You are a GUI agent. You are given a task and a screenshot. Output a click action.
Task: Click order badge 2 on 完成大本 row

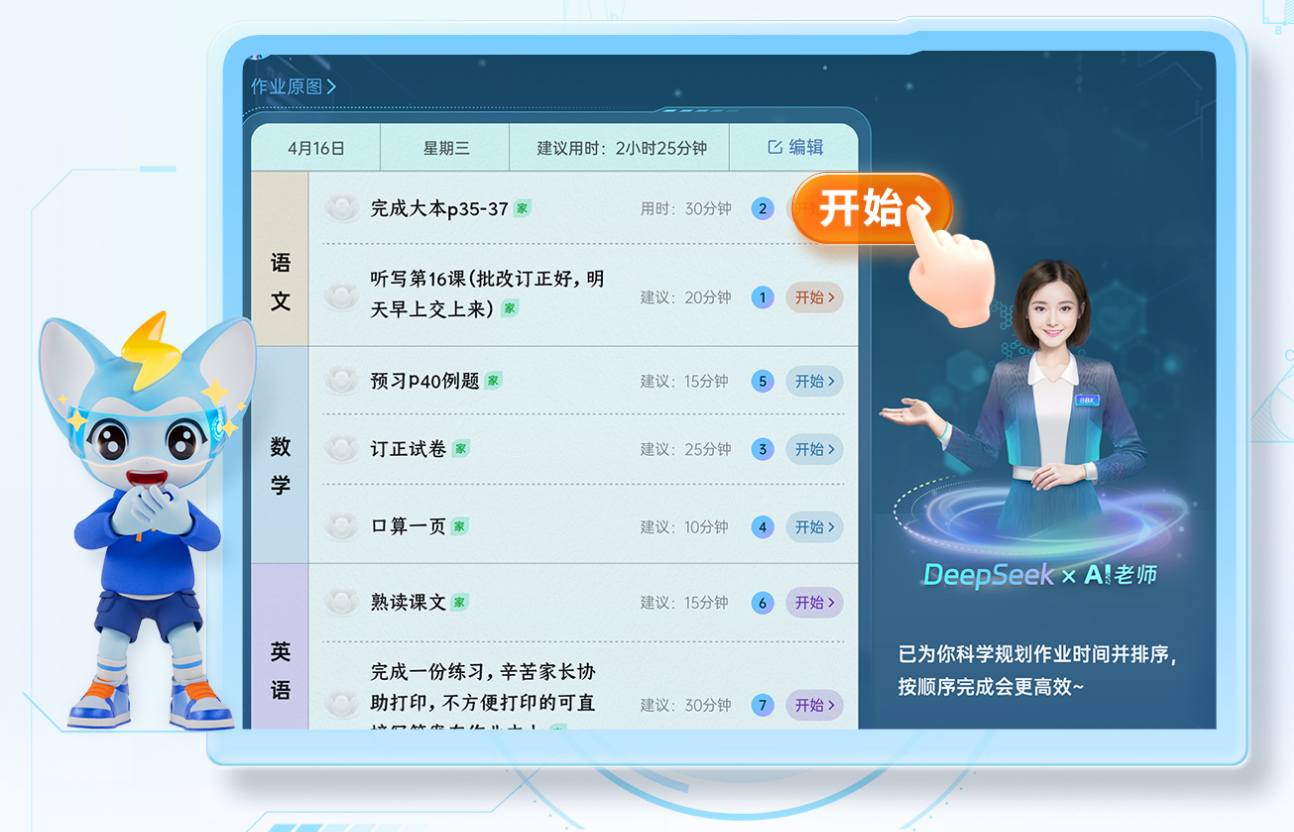pos(763,209)
